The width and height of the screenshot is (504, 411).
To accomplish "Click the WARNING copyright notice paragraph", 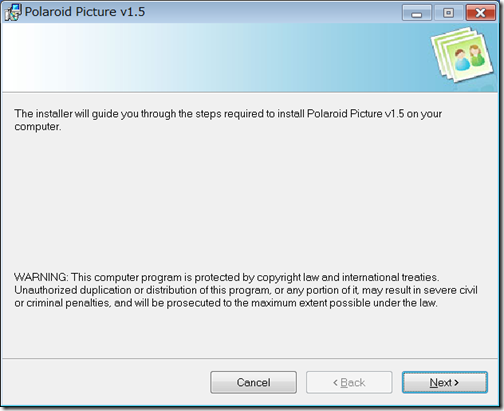I will click(x=246, y=290).
